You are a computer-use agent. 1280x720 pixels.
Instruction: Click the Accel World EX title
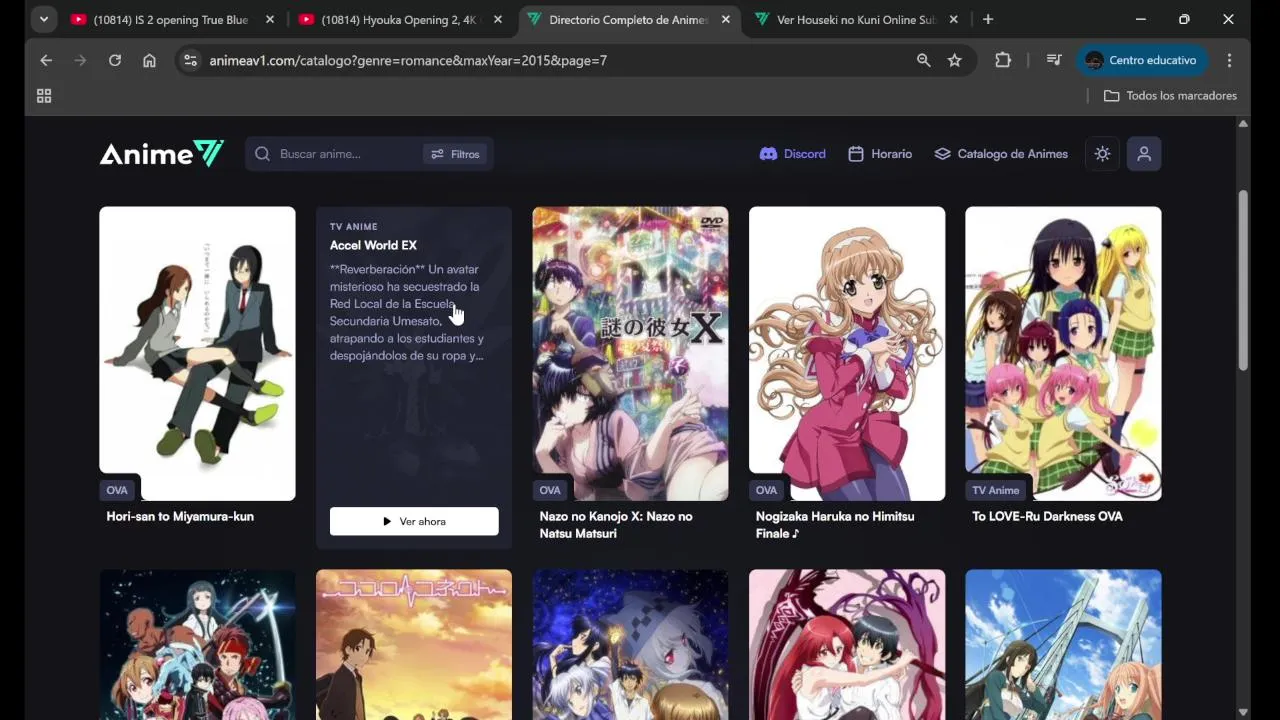point(373,245)
